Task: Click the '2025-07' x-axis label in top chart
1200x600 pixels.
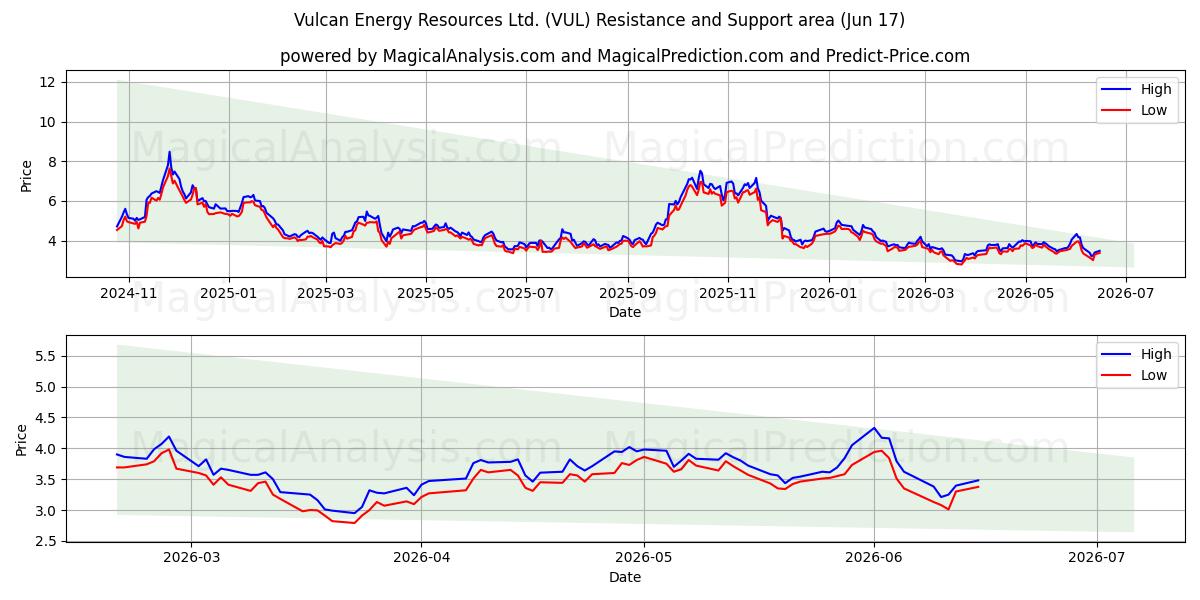Action: pyautogui.click(x=525, y=294)
